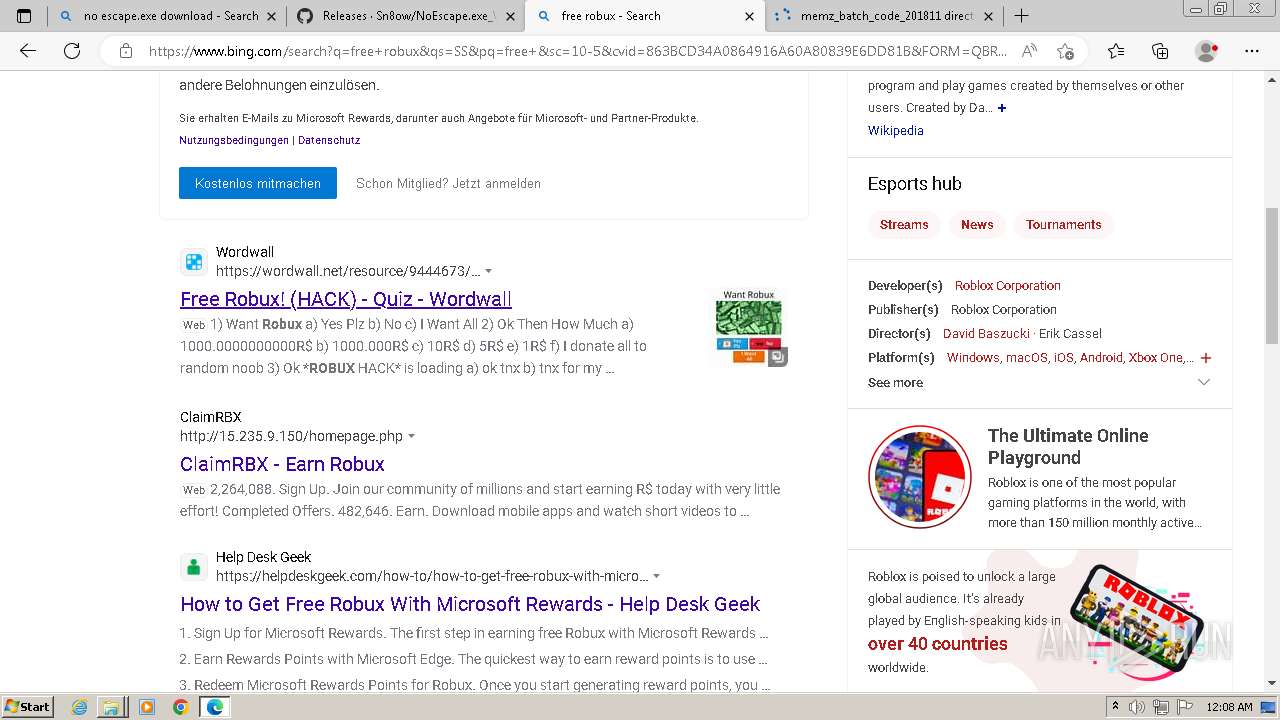Open Read aloud icon in address bar
Viewport: 1280px width, 720px height.
coord(1028,51)
